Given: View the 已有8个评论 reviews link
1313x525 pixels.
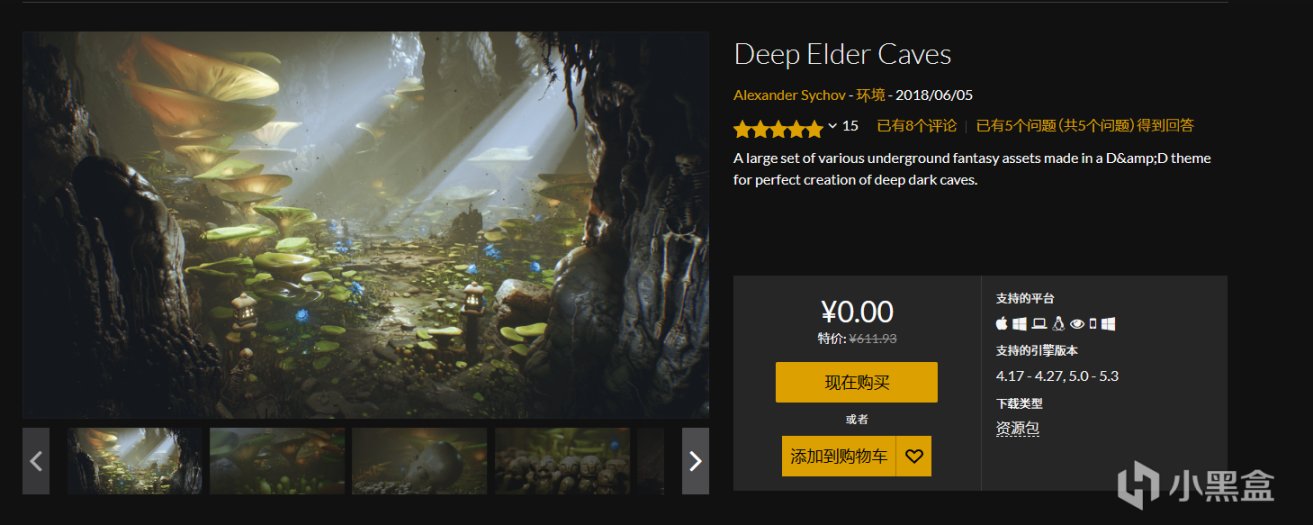Looking at the screenshot, I should (x=917, y=126).
